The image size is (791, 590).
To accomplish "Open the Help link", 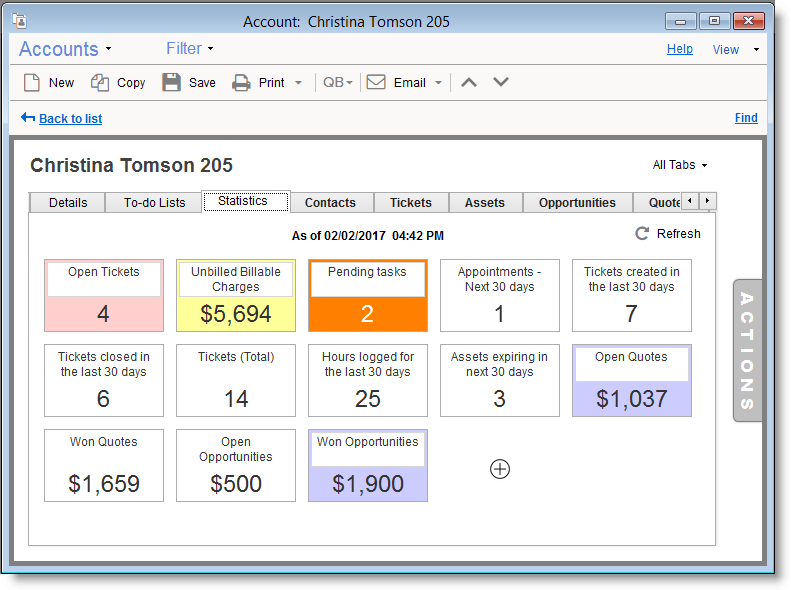I will [679, 49].
